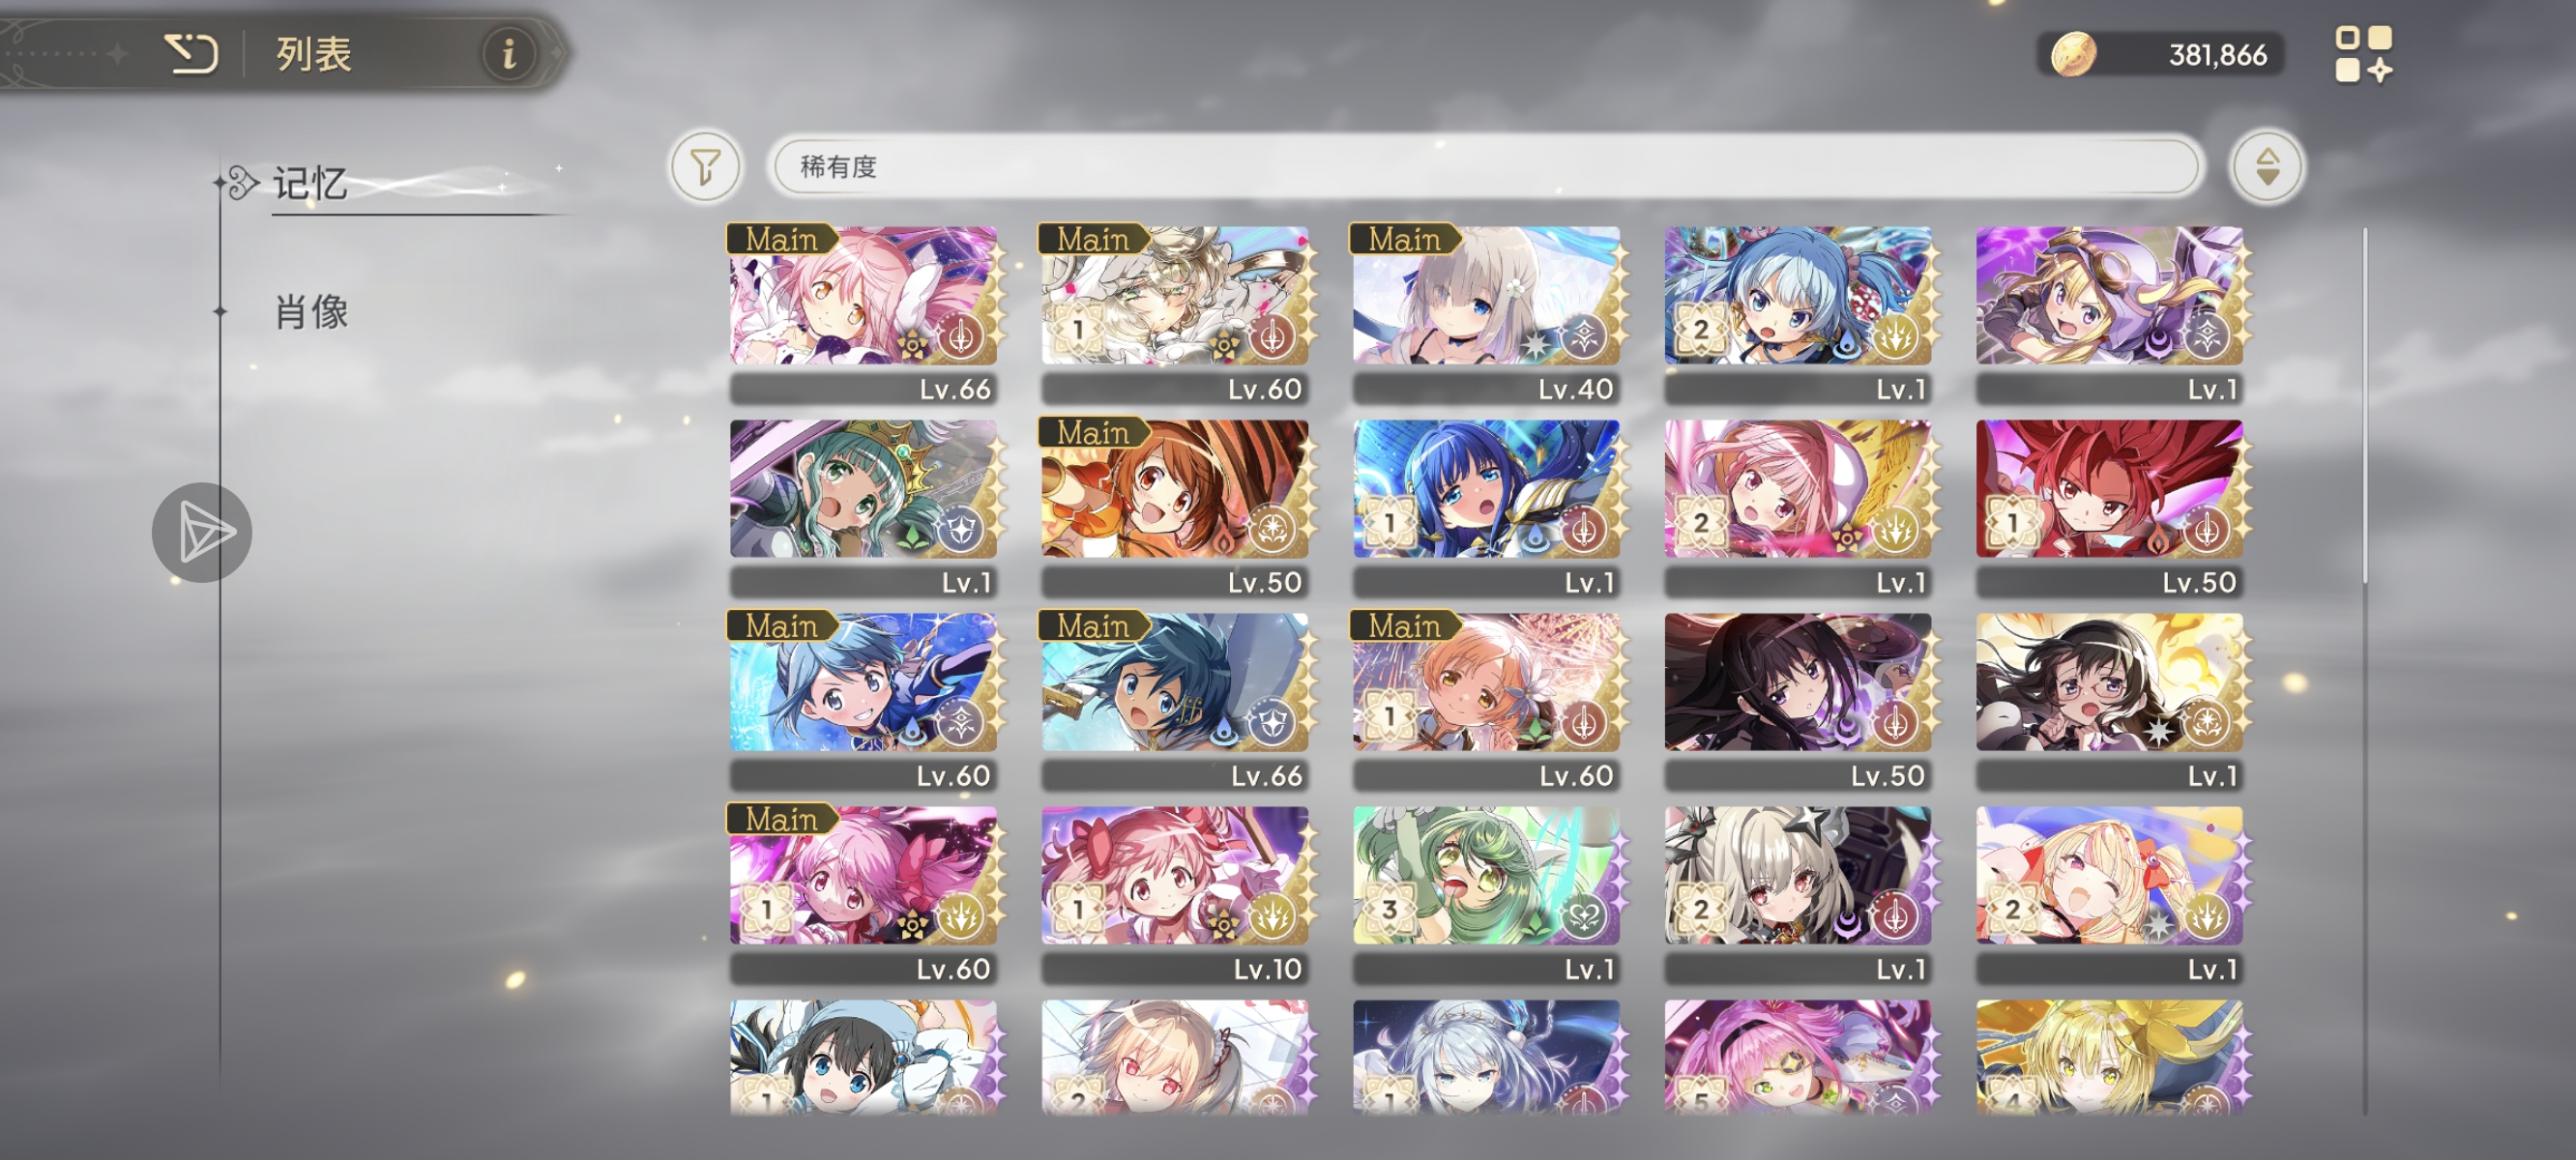The height and width of the screenshot is (1160, 2576).
Task: Click the card list vertical scrollbar
Action: [x=2365, y=670]
